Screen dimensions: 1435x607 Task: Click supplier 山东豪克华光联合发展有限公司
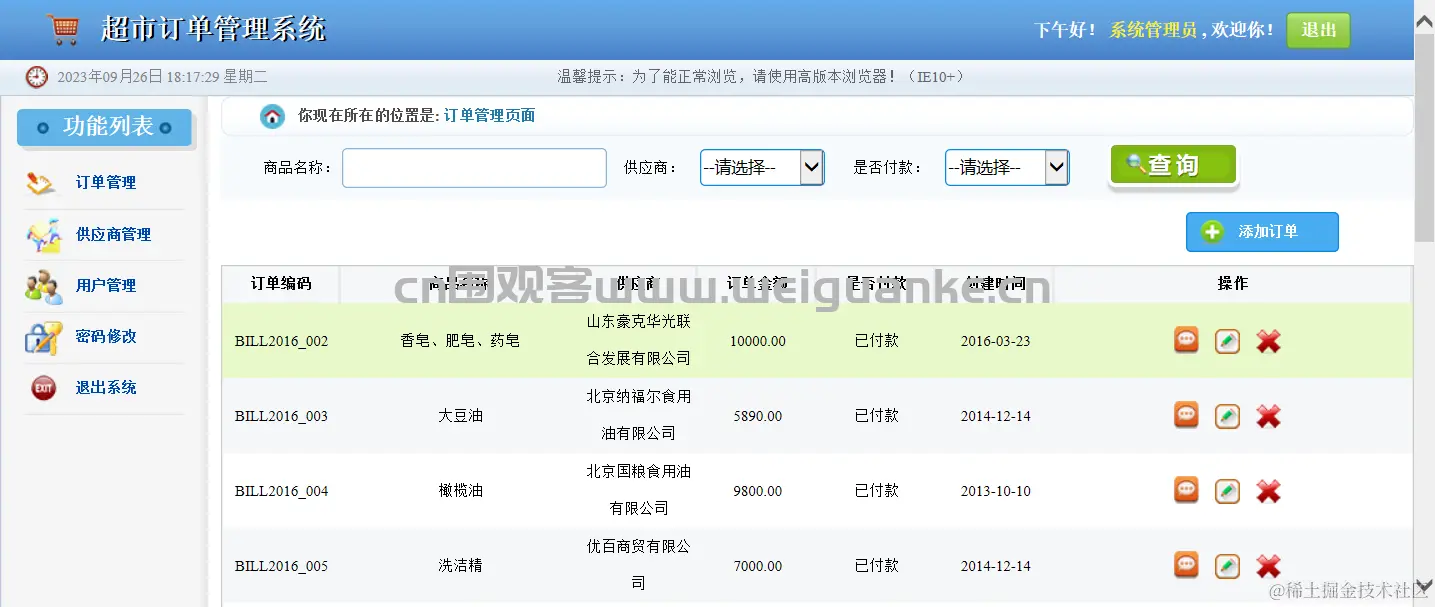(x=639, y=340)
